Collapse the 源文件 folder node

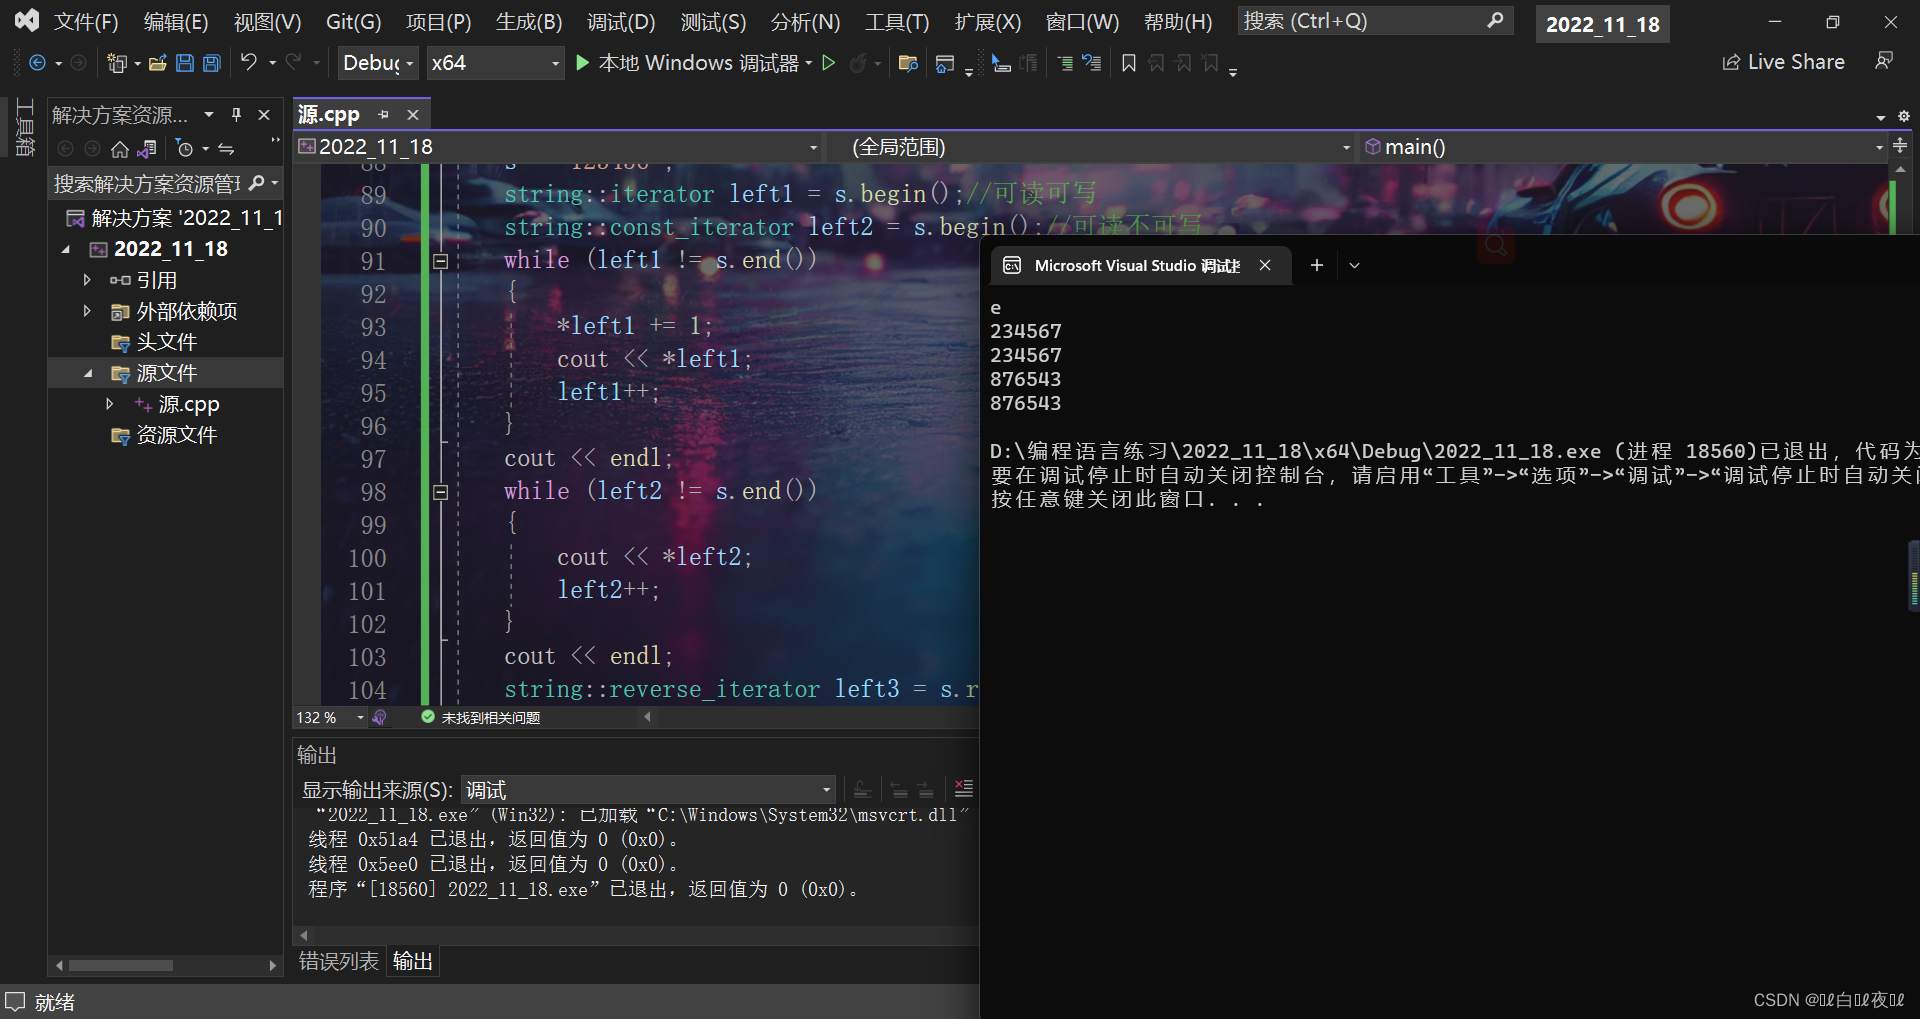(x=87, y=373)
